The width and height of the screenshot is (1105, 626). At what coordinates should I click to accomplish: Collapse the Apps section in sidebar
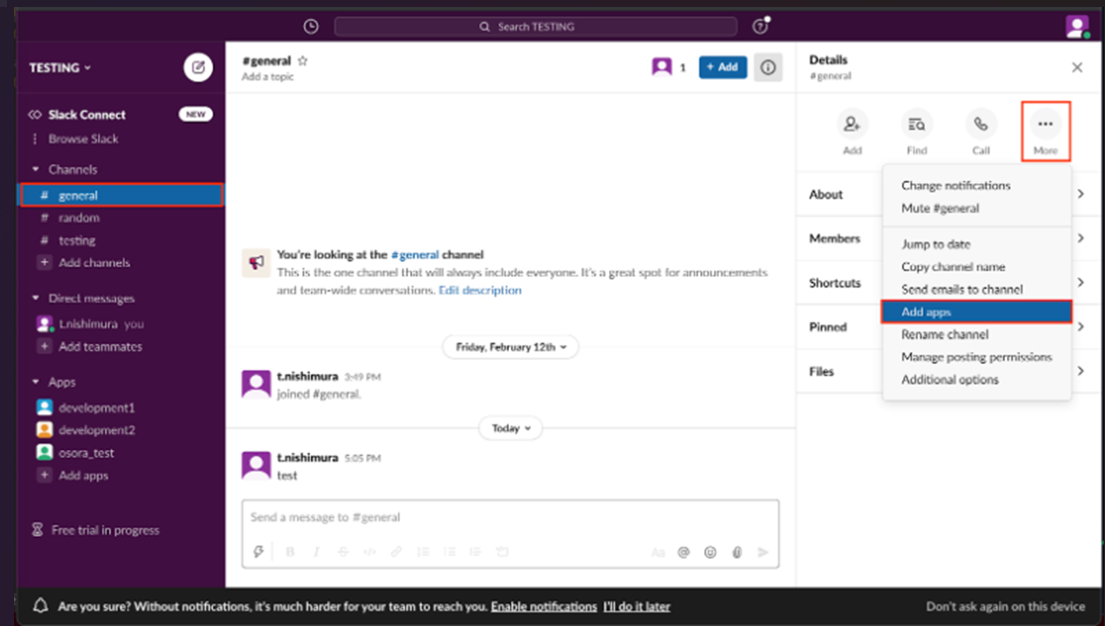pos(35,382)
